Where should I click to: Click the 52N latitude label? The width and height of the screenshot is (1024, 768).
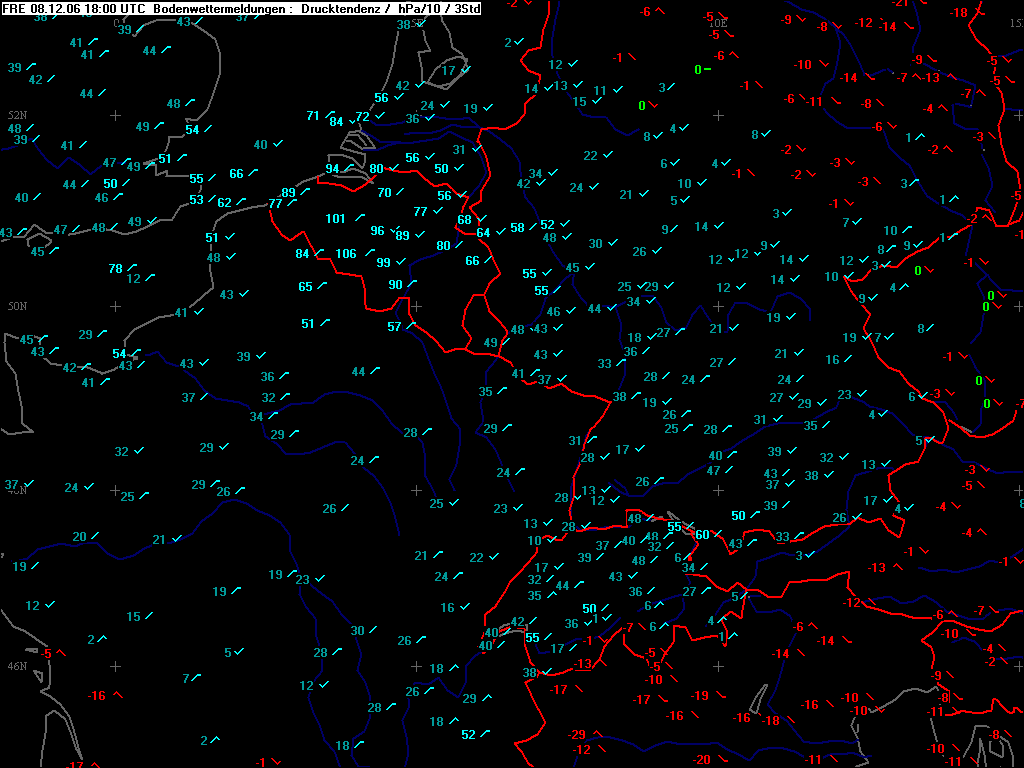pos(16,116)
